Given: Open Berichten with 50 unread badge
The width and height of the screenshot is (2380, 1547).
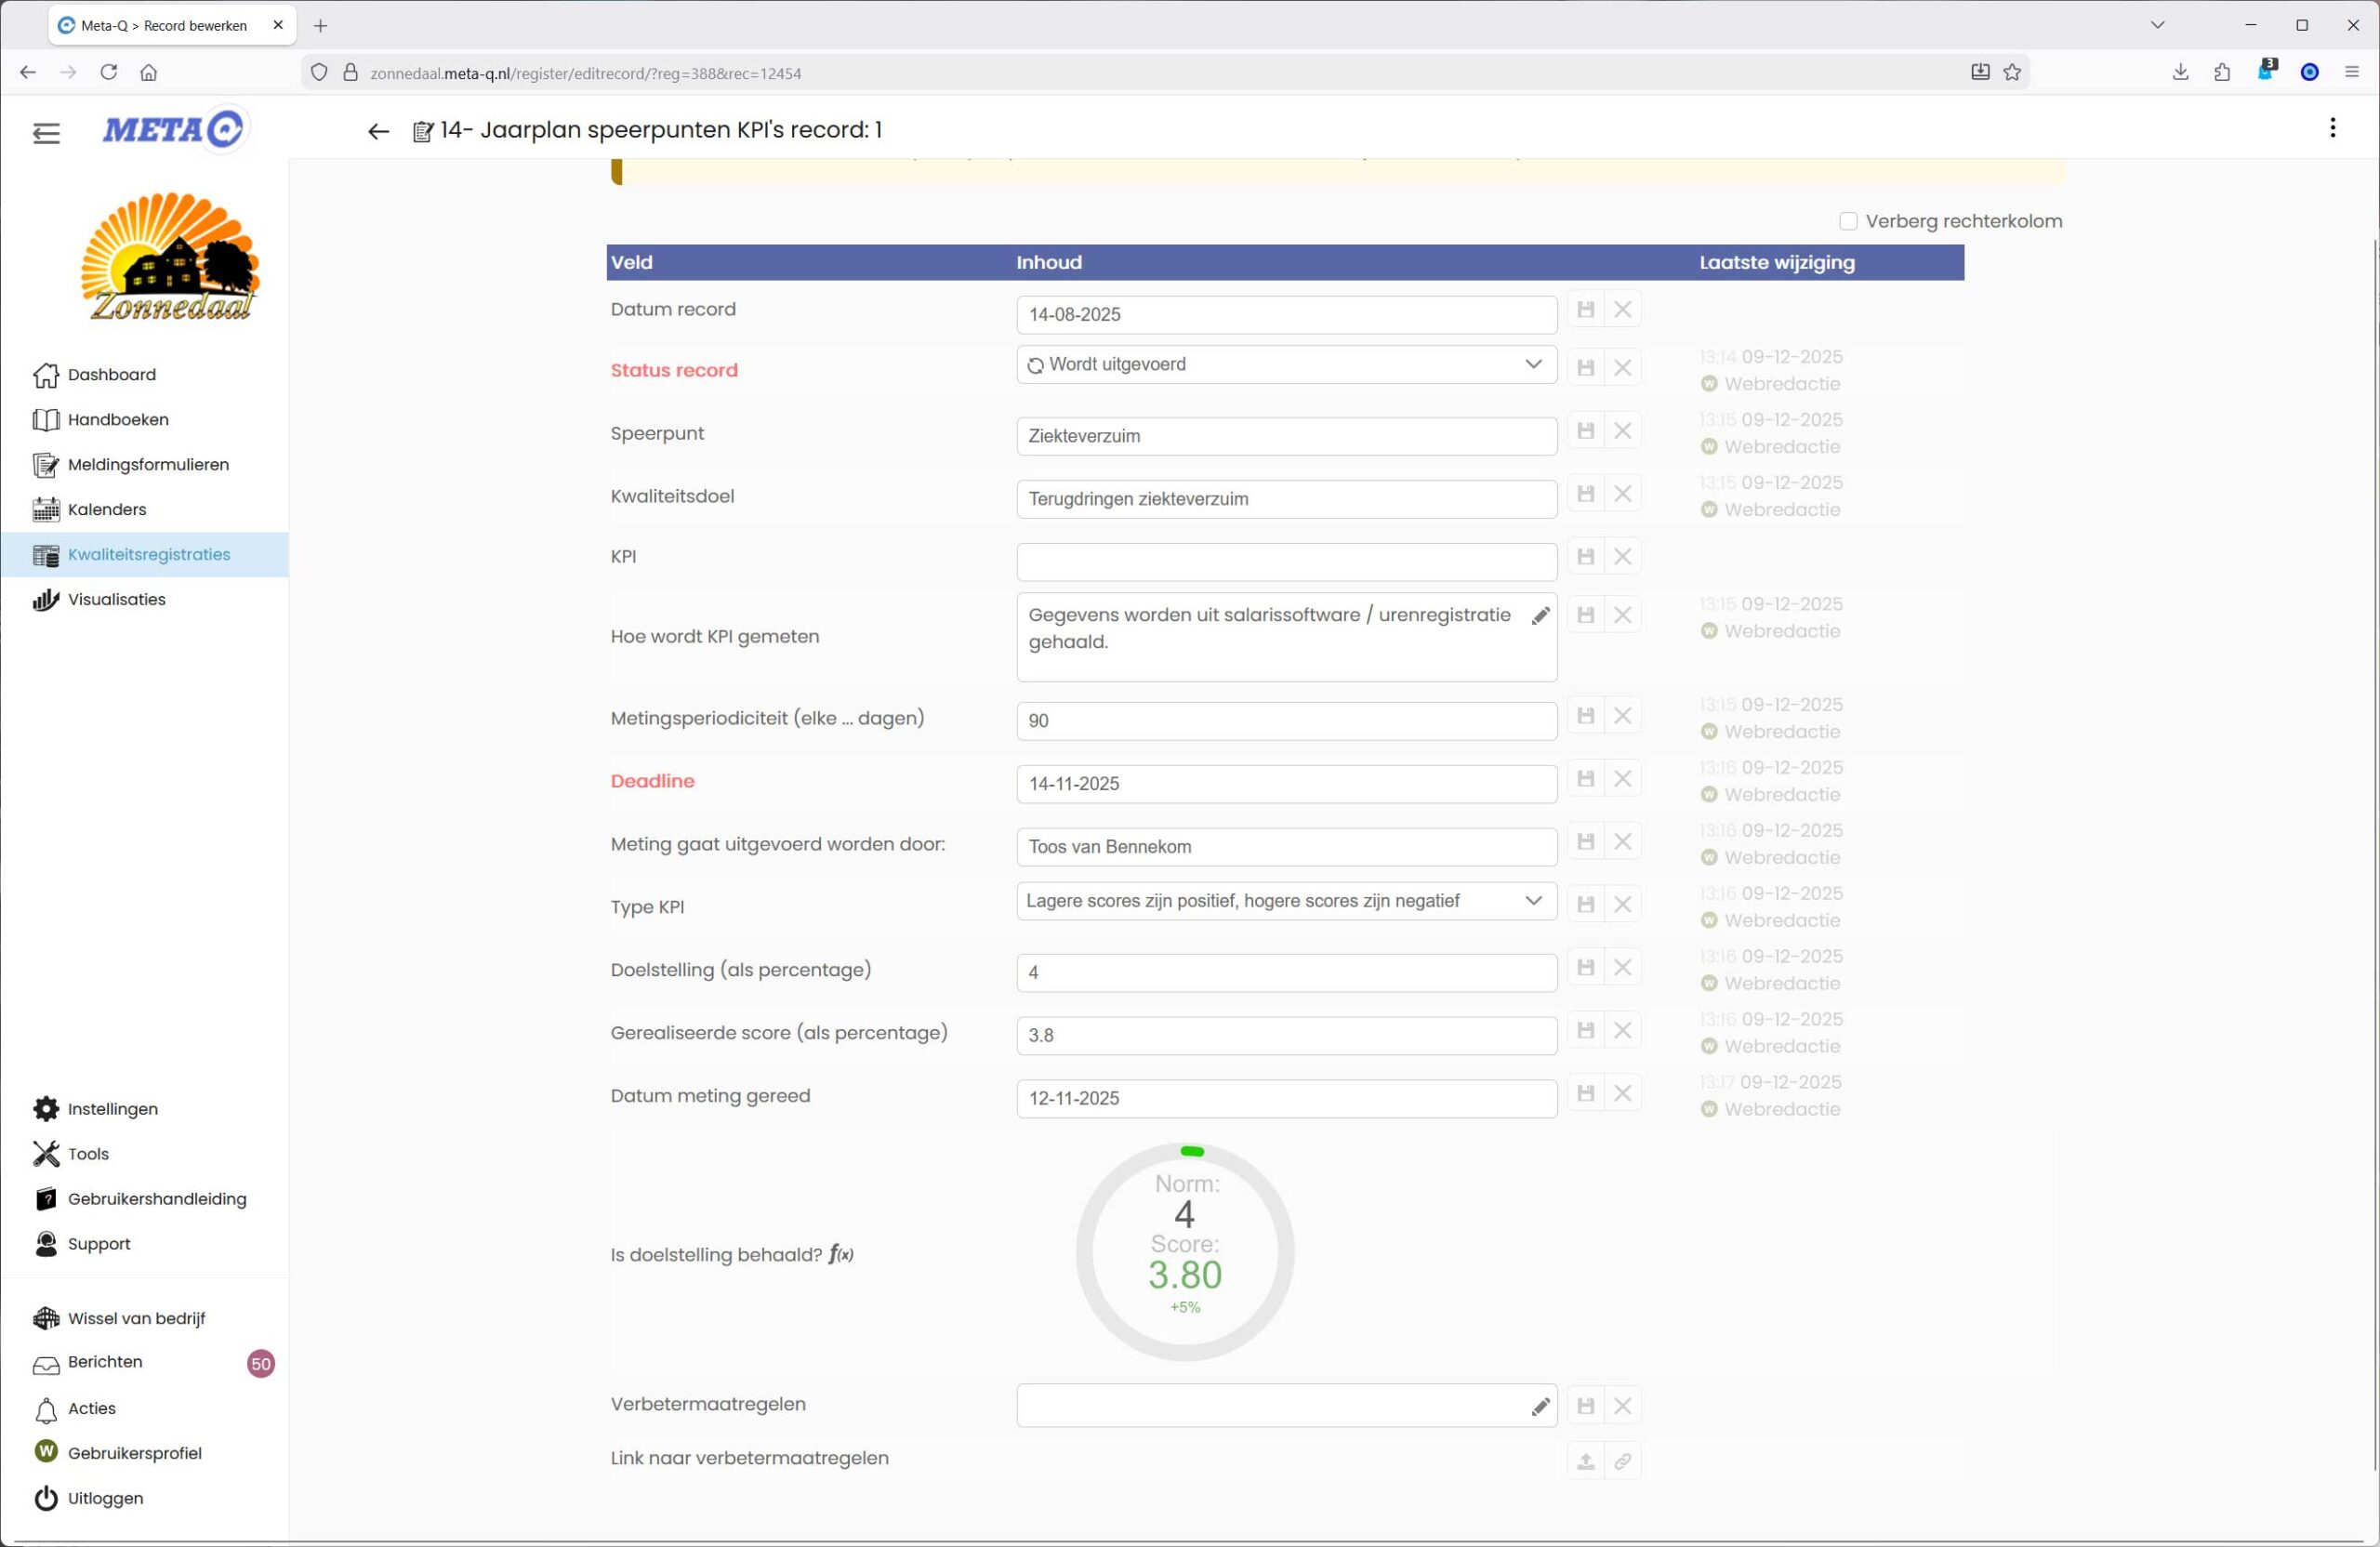Looking at the screenshot, I should coord(105,1362).
